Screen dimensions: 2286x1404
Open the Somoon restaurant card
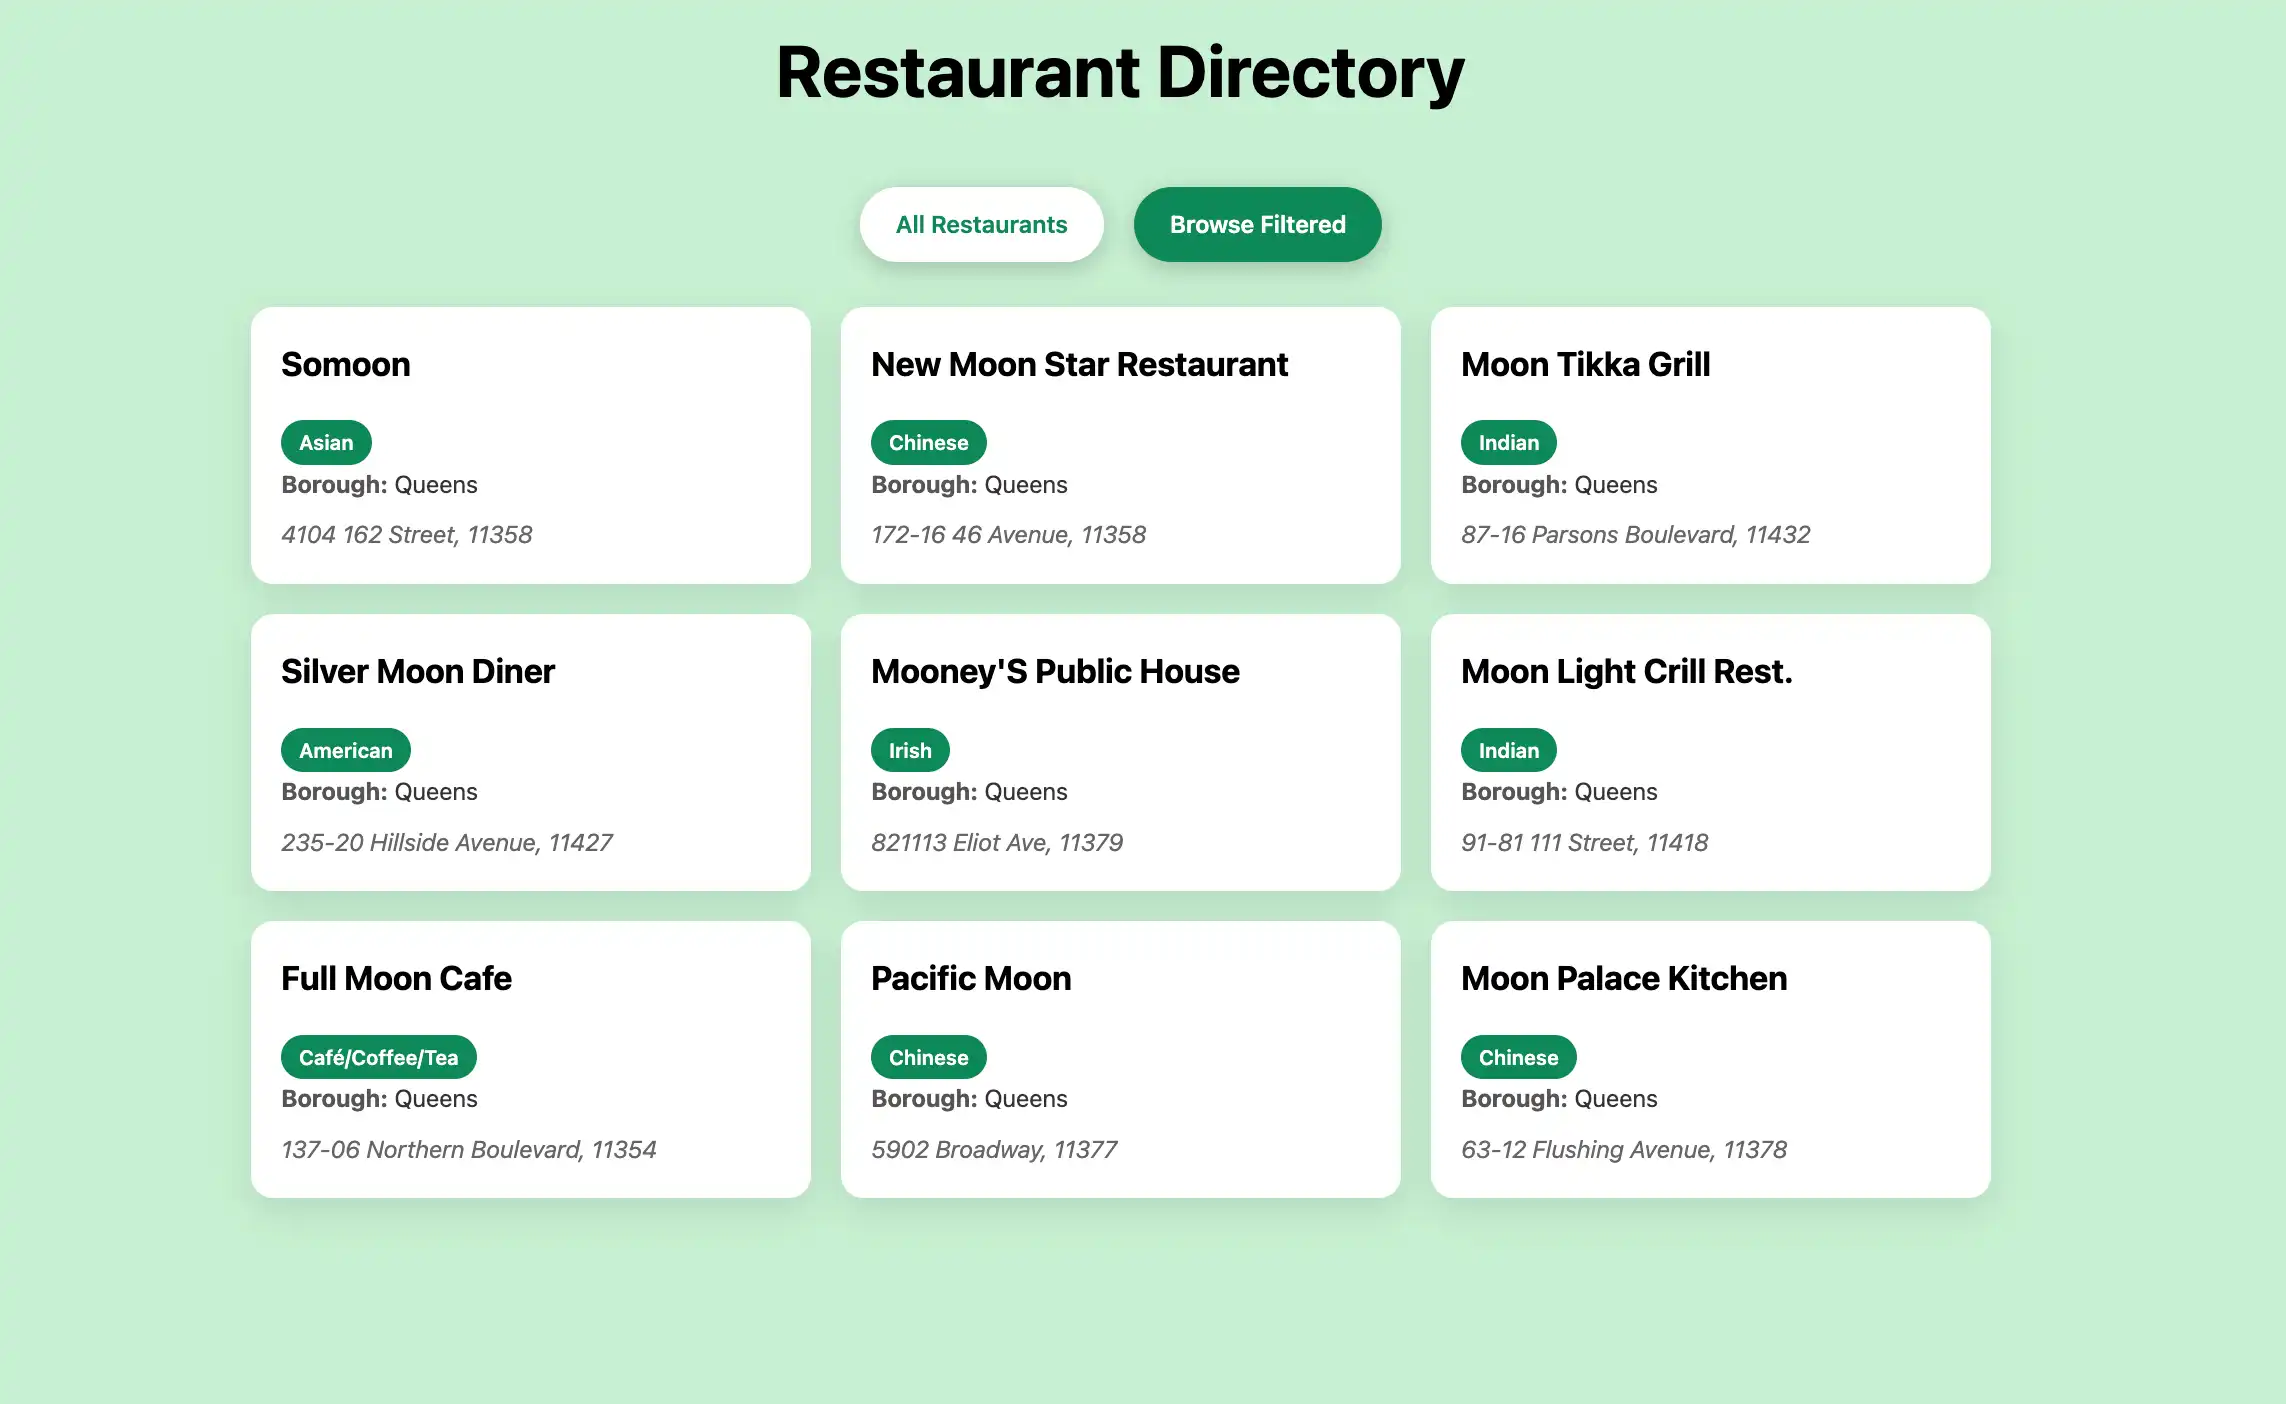(x=530, y=445)
